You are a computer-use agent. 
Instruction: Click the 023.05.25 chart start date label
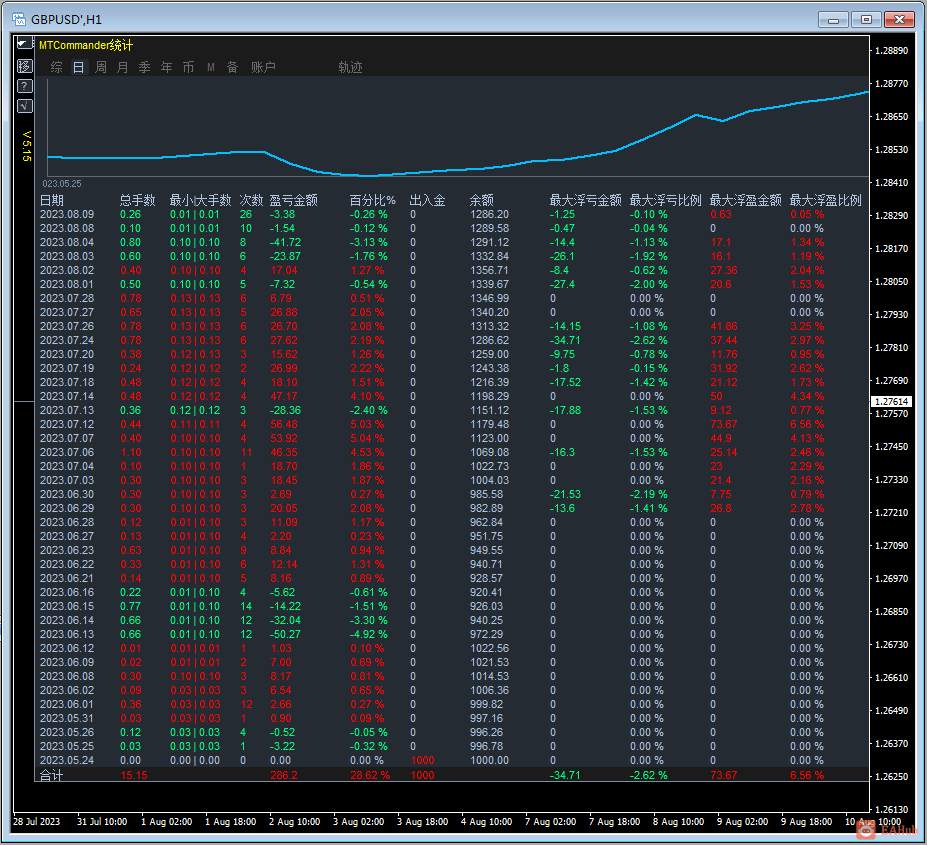click(x=62, y=184)
